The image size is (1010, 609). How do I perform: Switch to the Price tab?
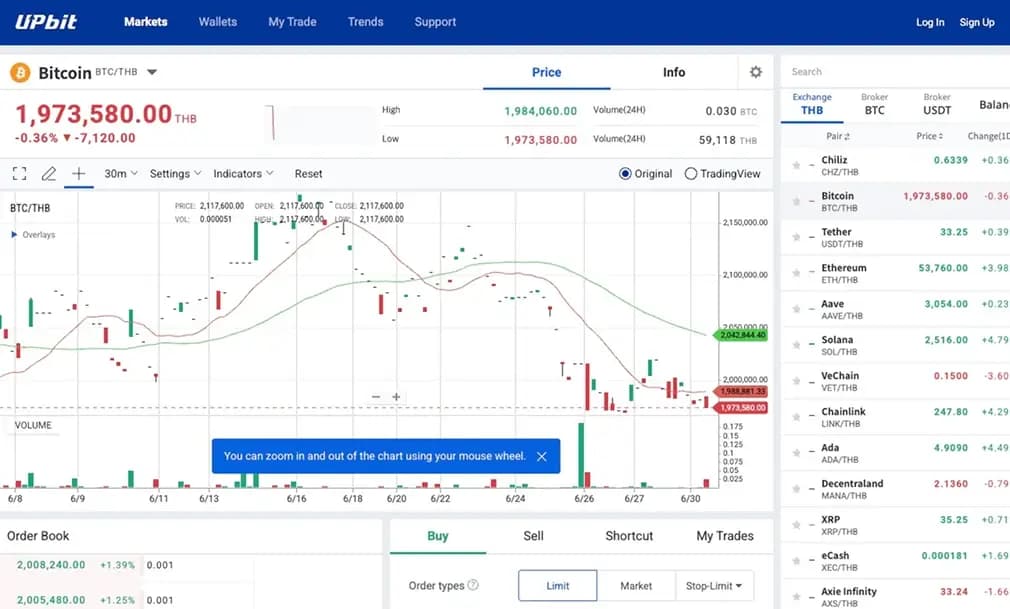[x=546, y=72]
